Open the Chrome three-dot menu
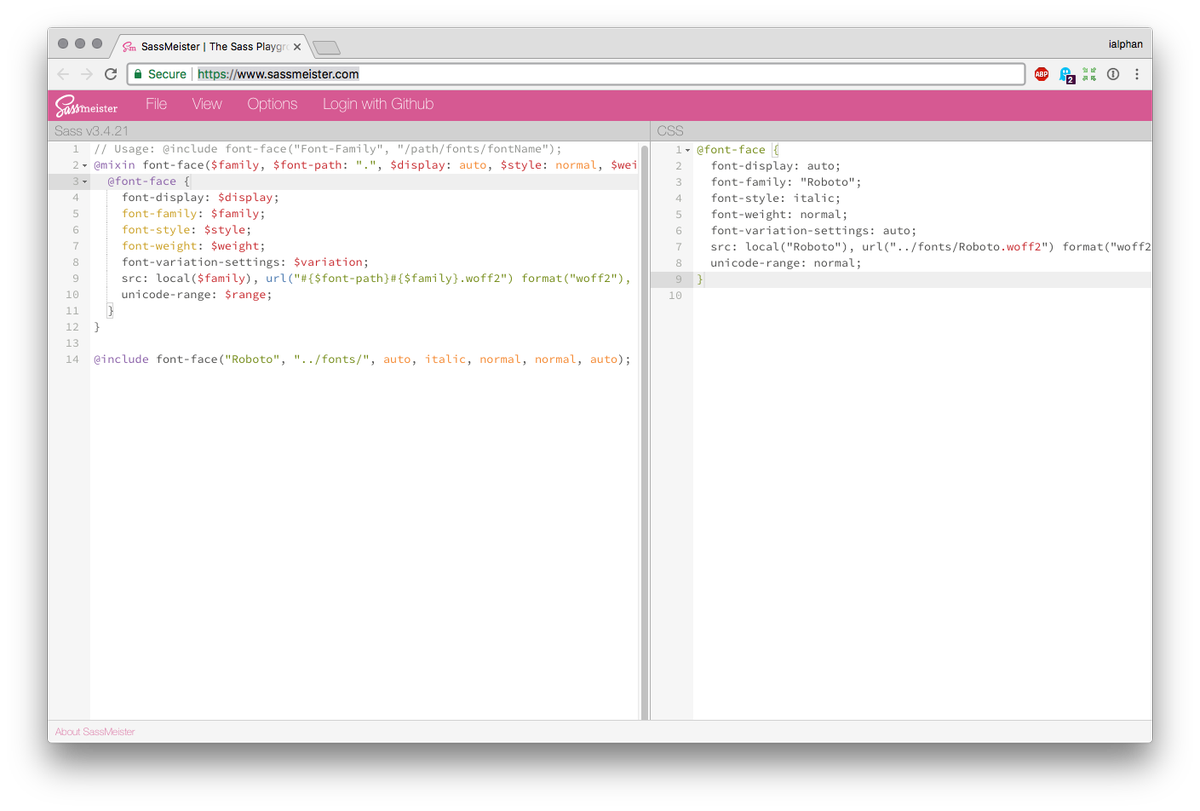 tap(1137, 74)
